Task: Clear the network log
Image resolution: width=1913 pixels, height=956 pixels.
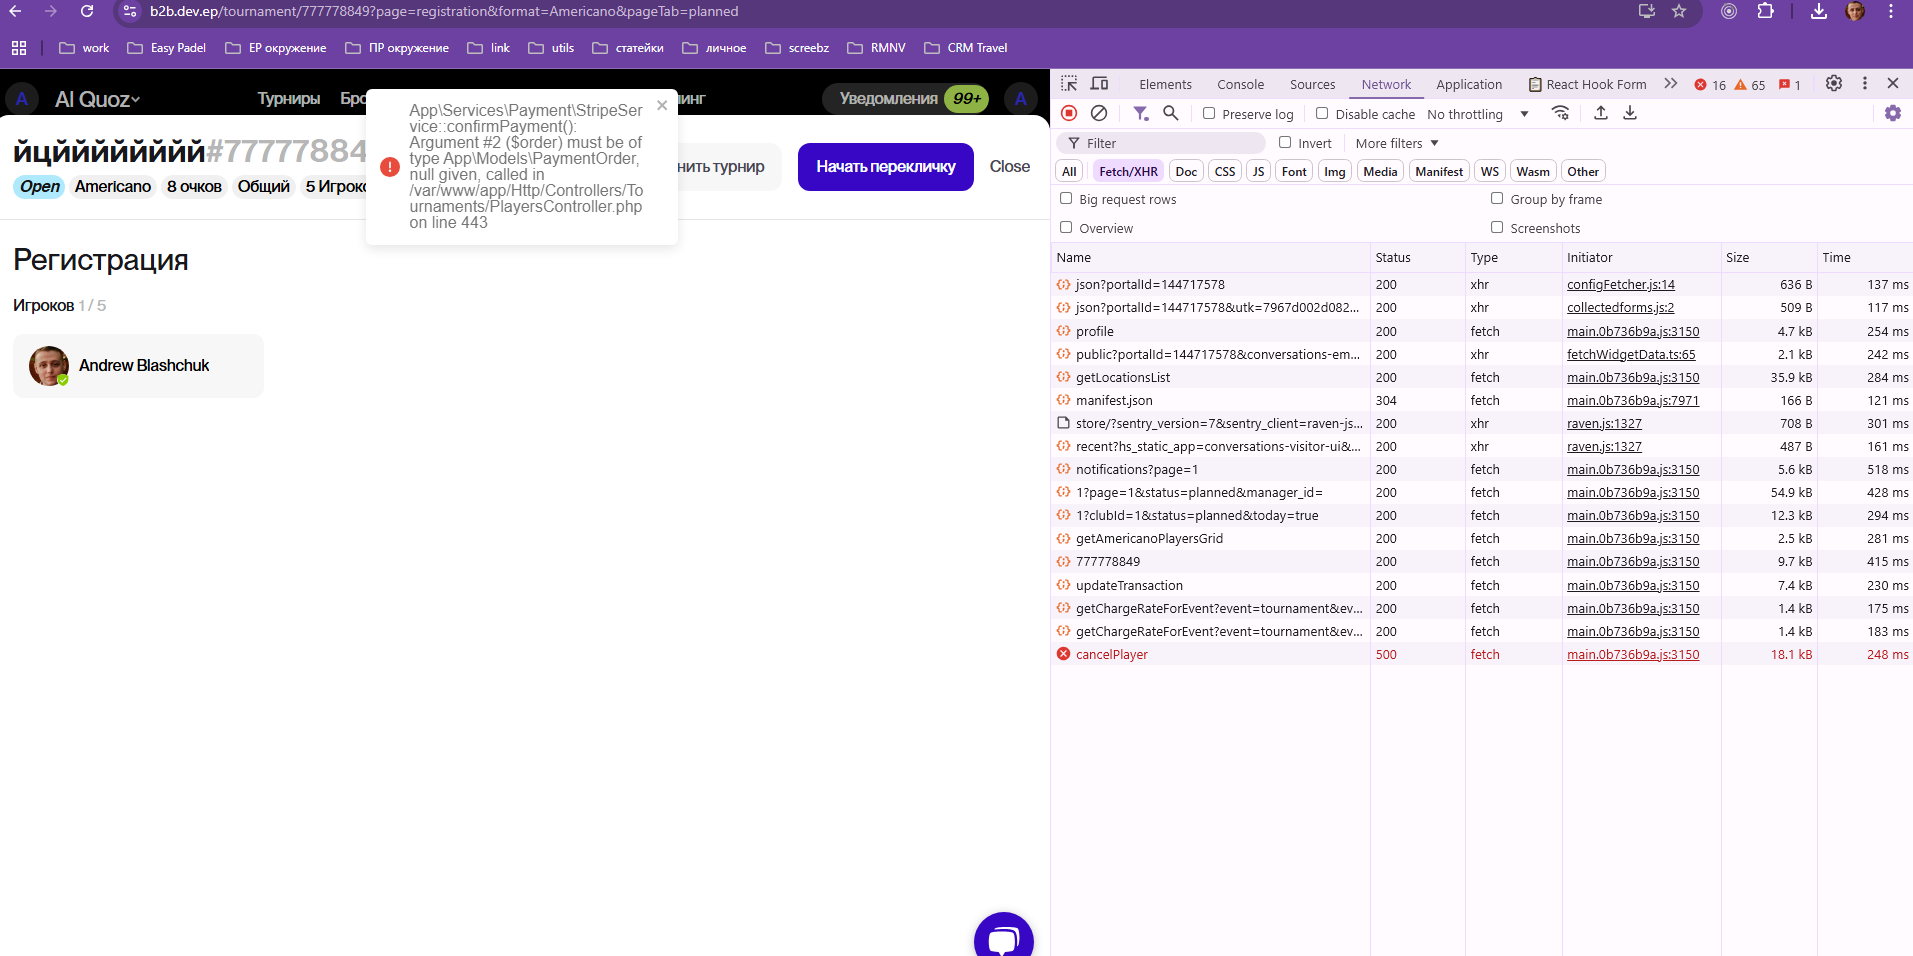Action: pyautogui.click(x=1099, y=114)
